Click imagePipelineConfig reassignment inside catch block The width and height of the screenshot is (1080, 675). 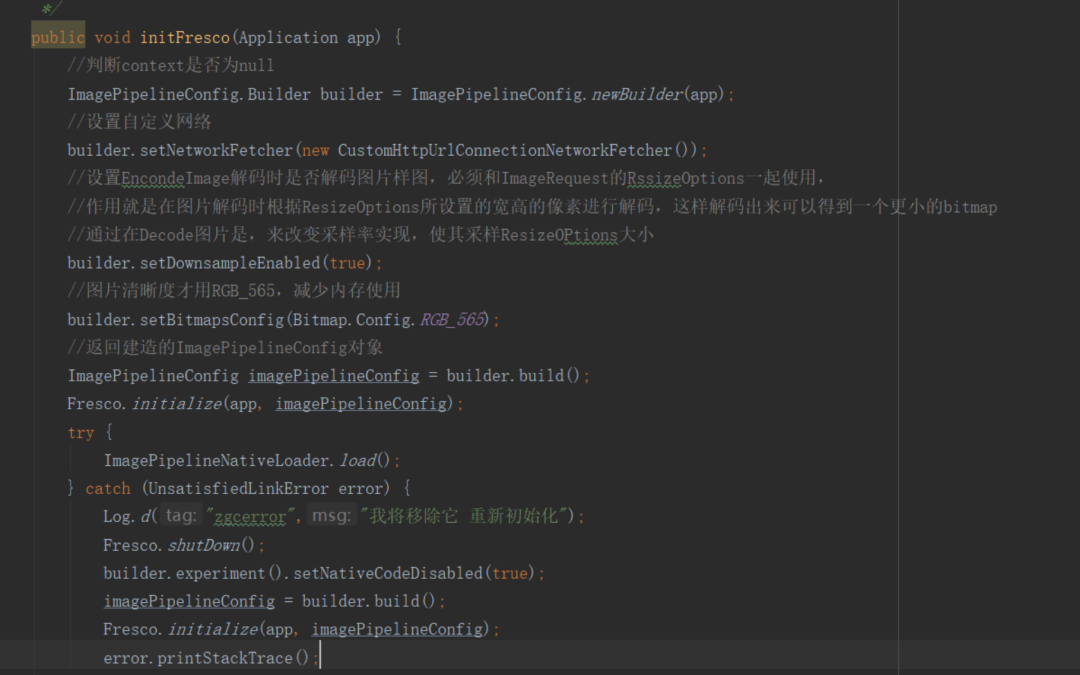pos(189,601)
